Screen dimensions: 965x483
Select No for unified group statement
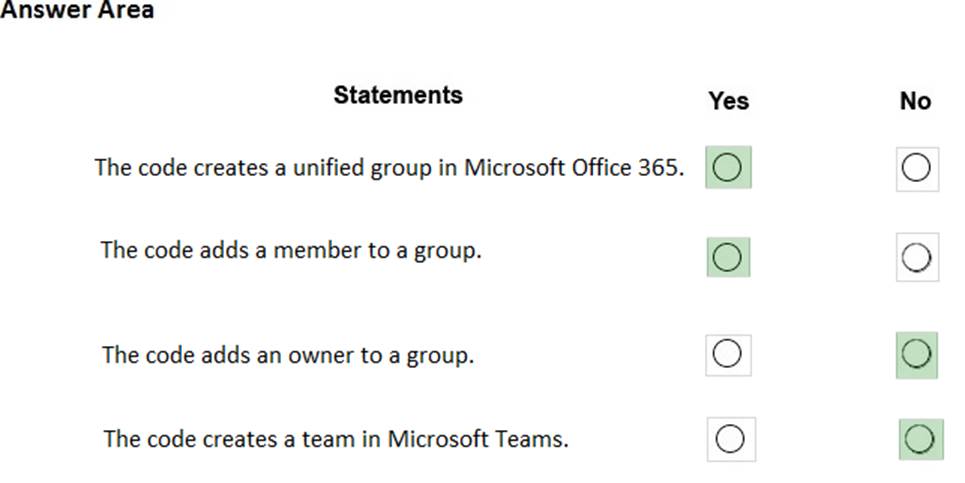coord(916,168)
